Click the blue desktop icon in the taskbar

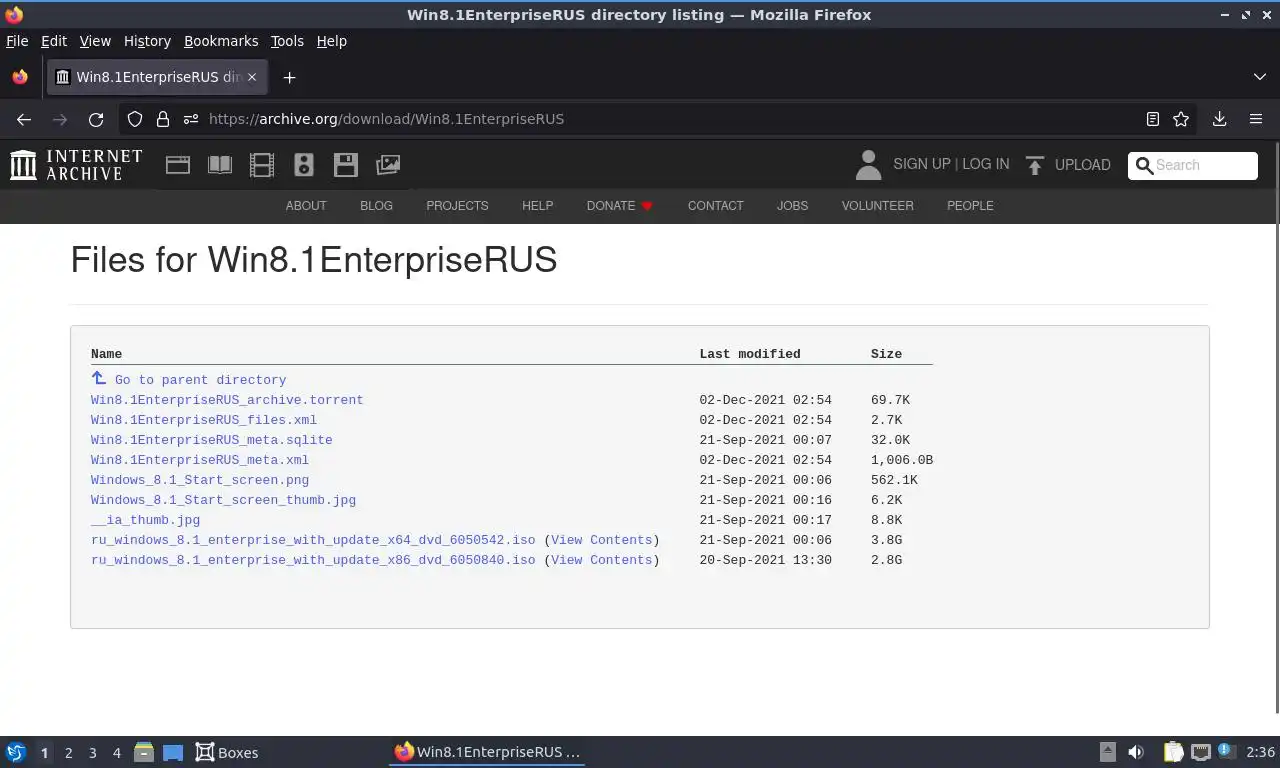(x=173, y=752)
